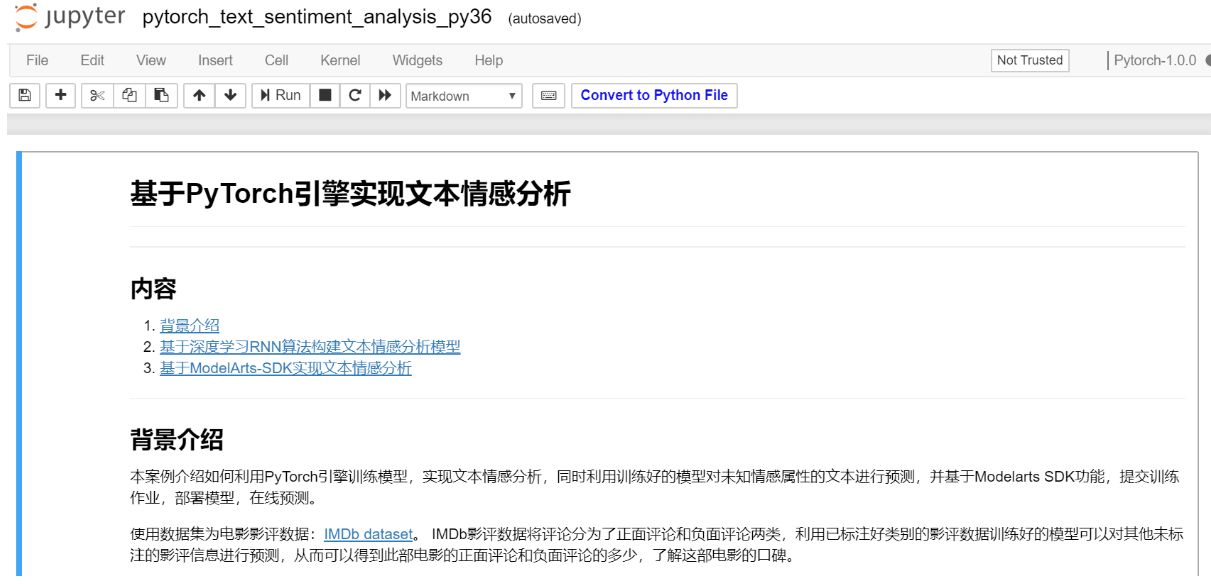The width and height of the screenshot is (1211, 584).
Task: Open the Widgets menu
Action: tap(417, 60)
